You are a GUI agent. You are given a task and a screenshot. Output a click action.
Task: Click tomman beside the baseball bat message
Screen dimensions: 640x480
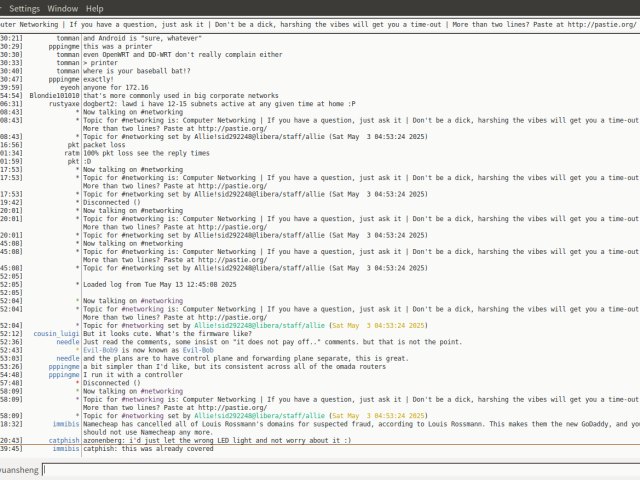click(68, 70)
